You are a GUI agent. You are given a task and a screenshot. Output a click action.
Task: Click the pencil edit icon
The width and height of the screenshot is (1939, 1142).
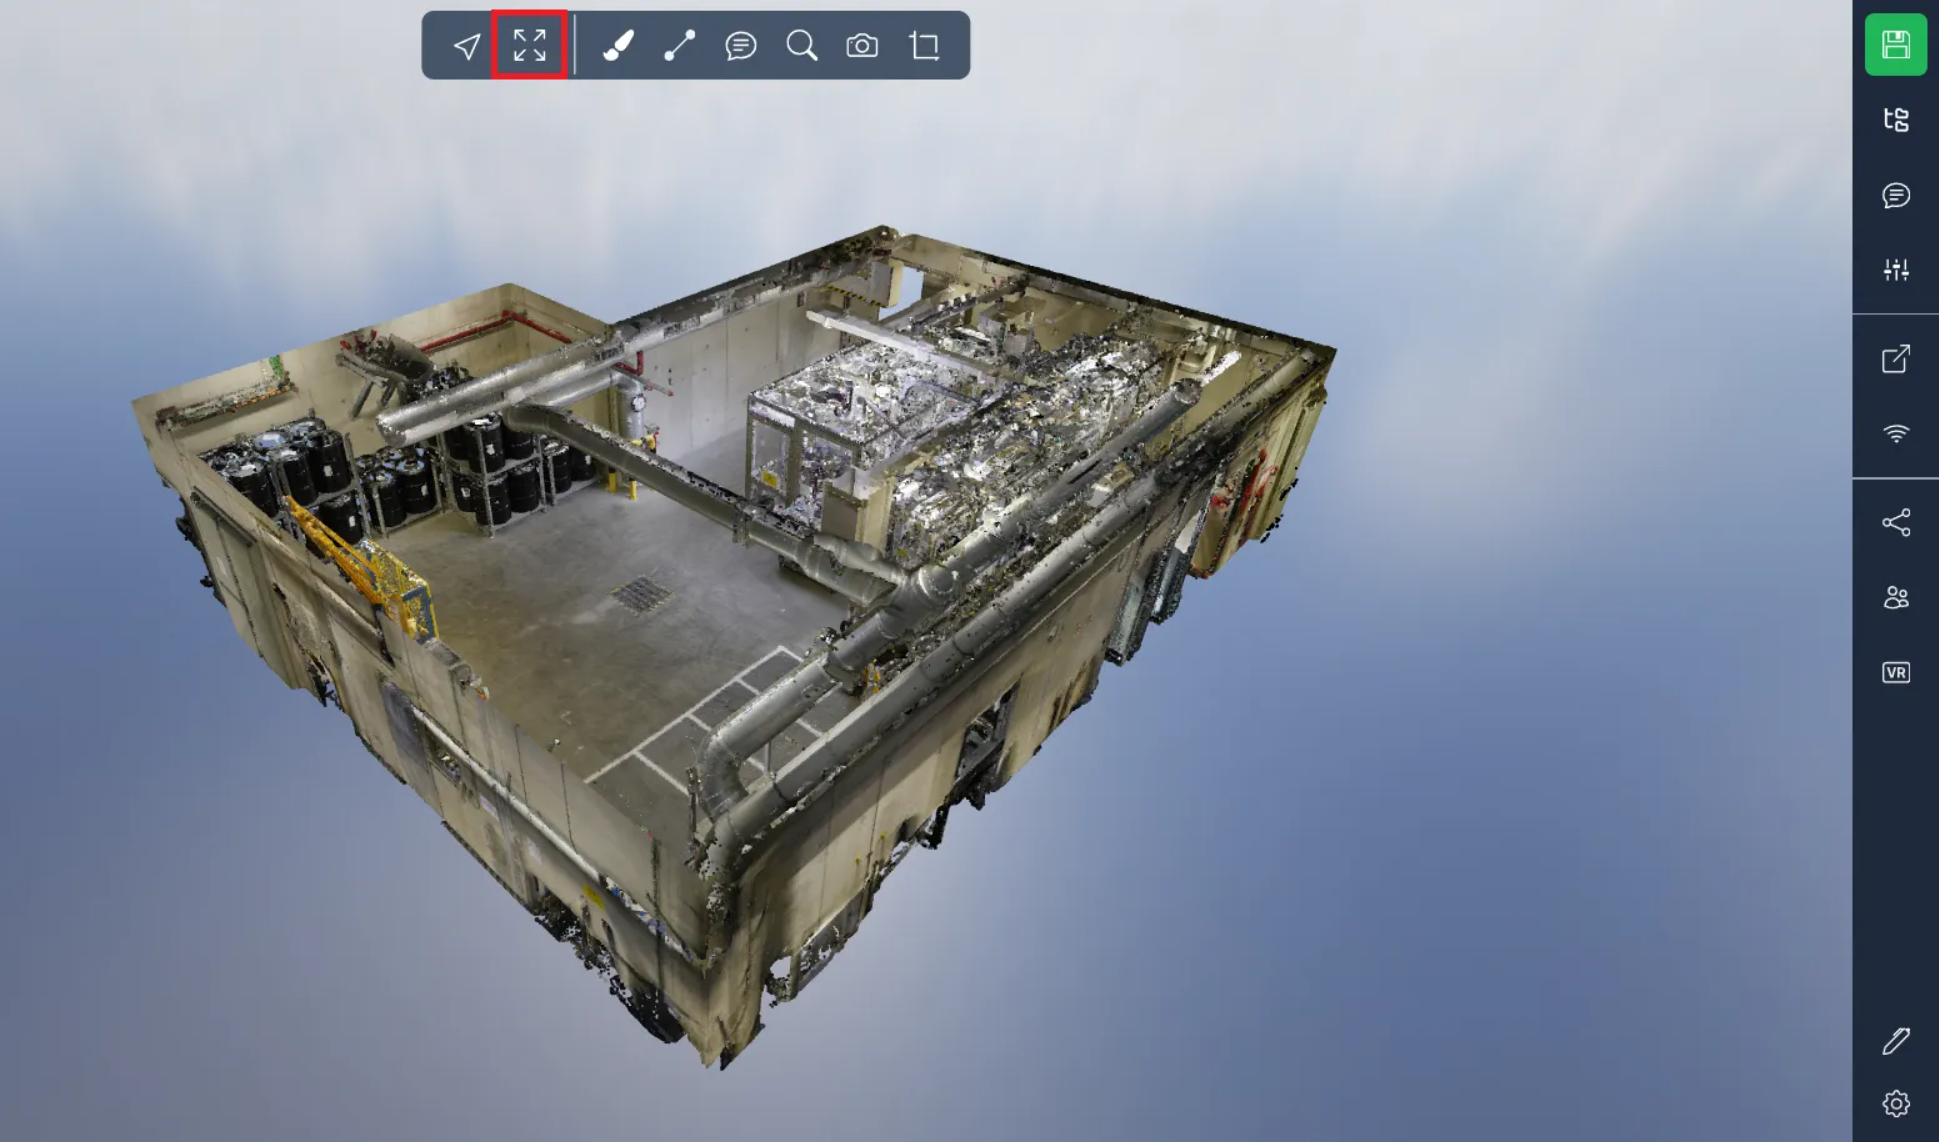click(x=1895, y=1041)
